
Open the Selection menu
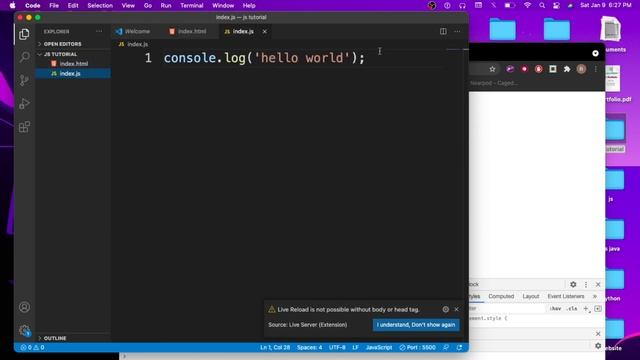coord(100,6)
